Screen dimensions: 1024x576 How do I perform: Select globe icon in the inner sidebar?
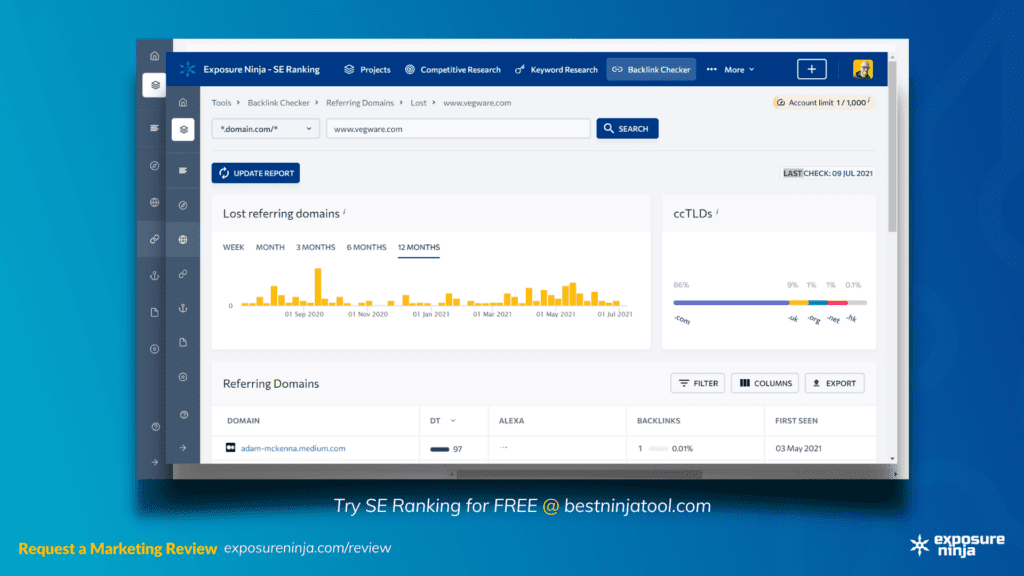point(183,240)
